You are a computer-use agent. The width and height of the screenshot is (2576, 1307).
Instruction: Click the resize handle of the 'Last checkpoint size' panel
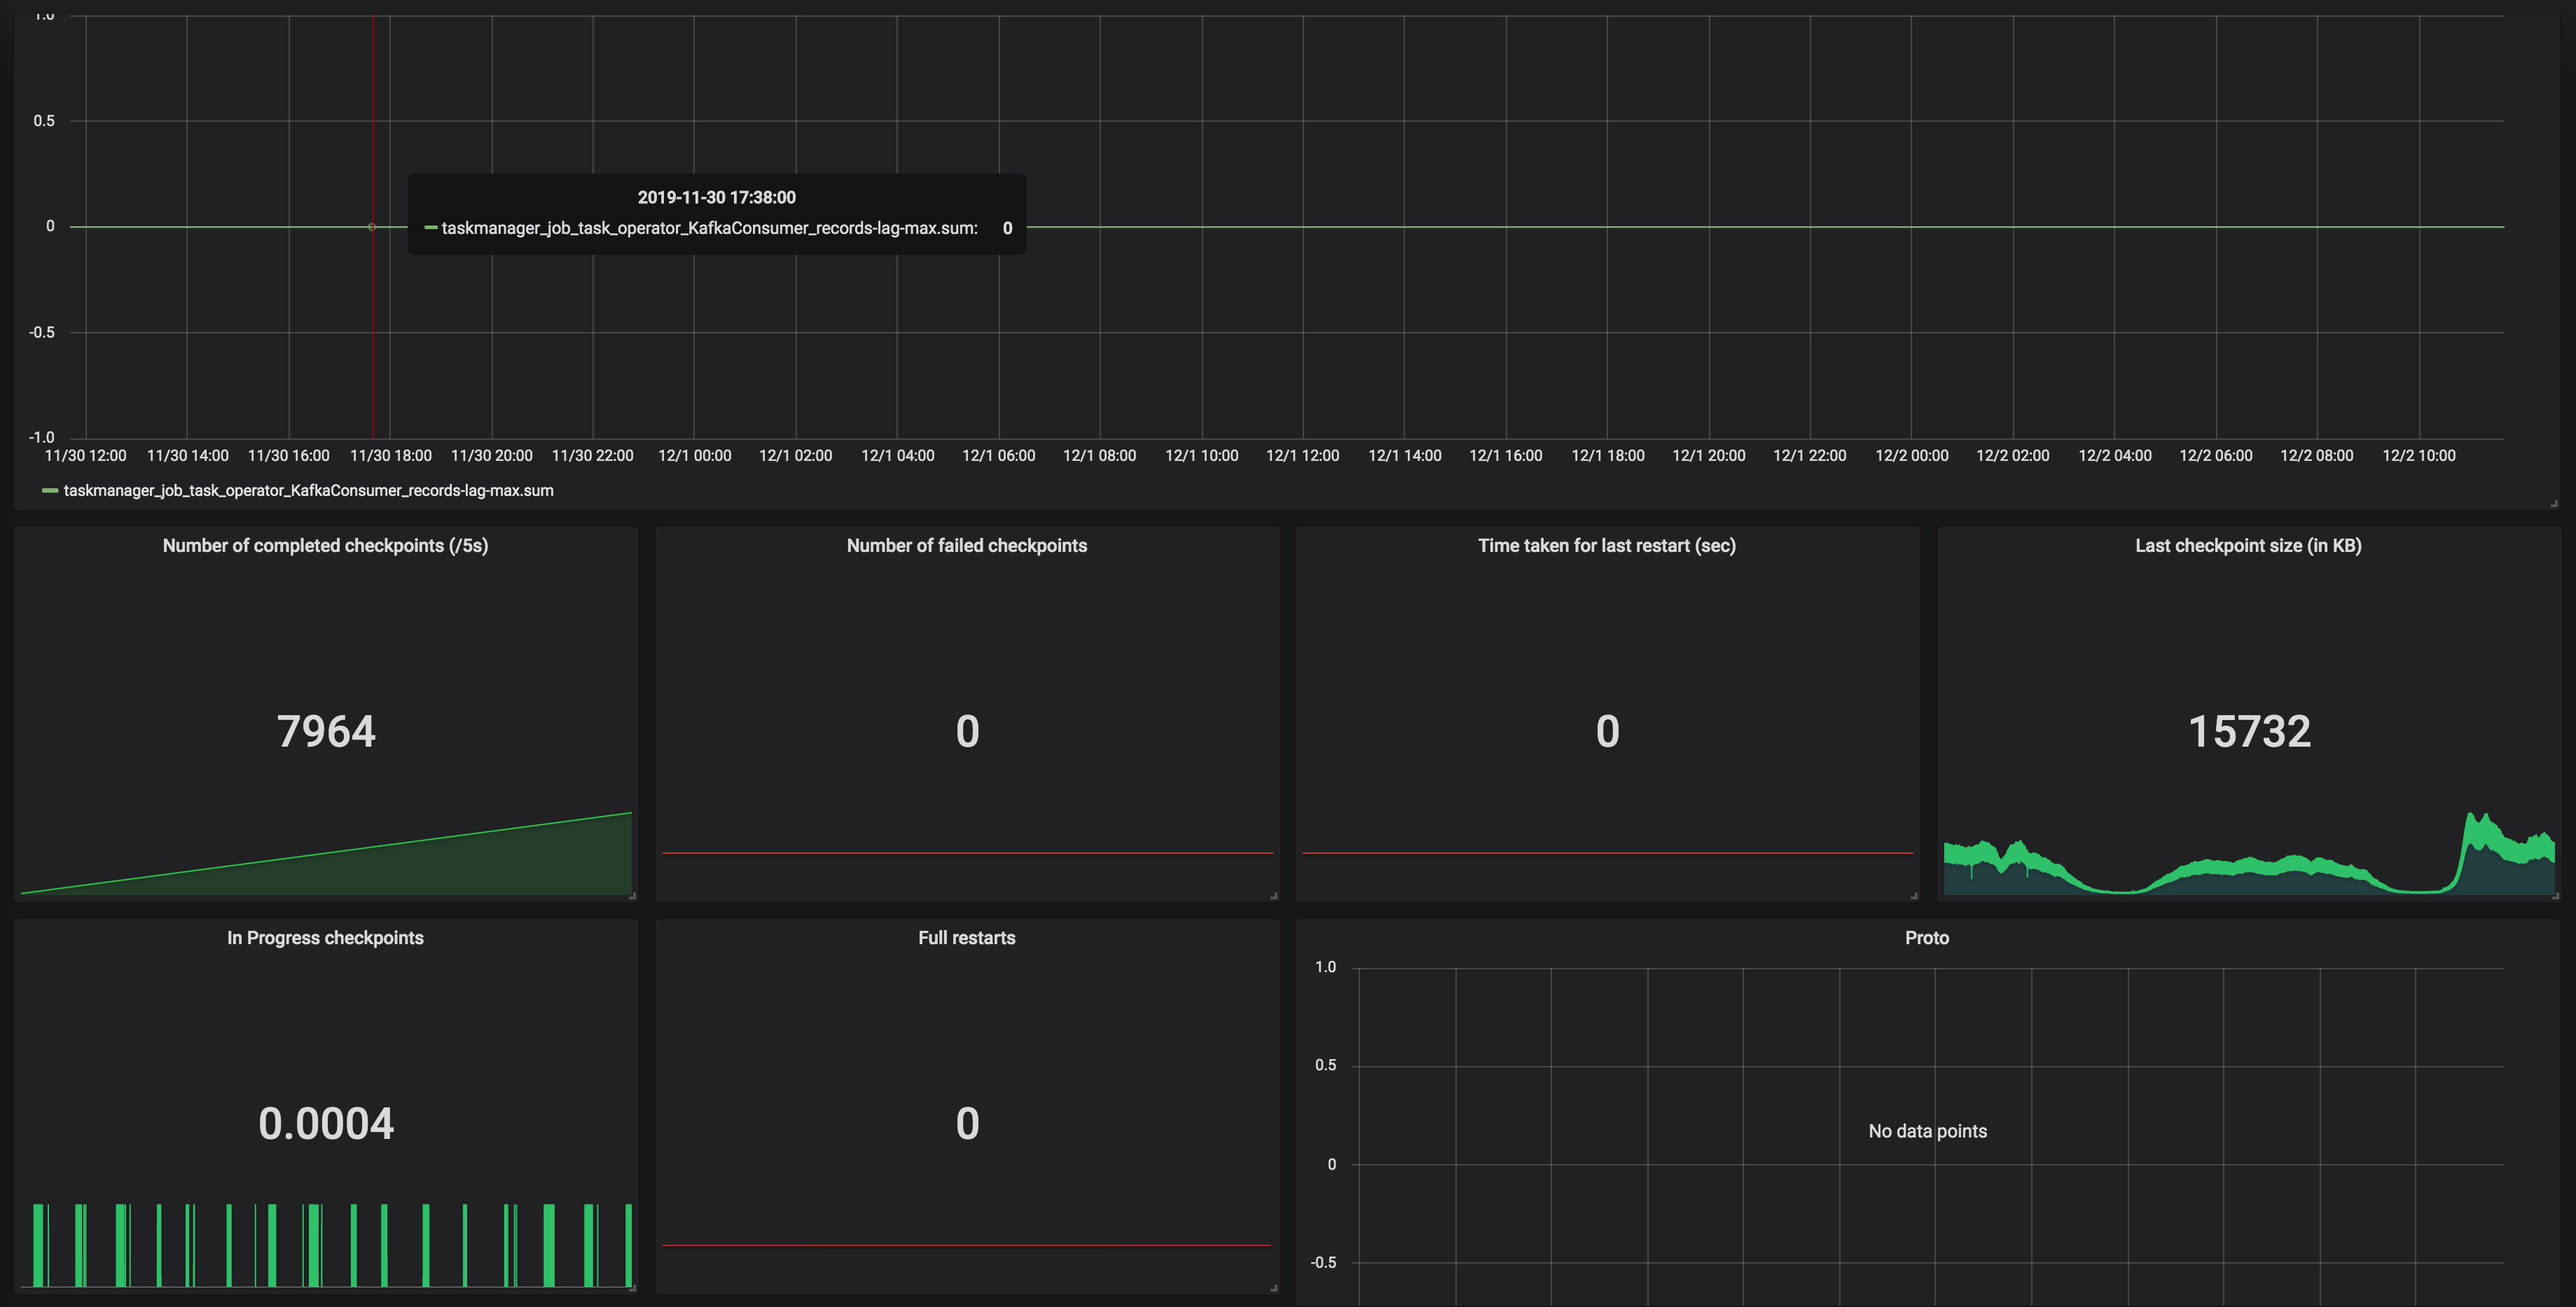pos(2554,896)
